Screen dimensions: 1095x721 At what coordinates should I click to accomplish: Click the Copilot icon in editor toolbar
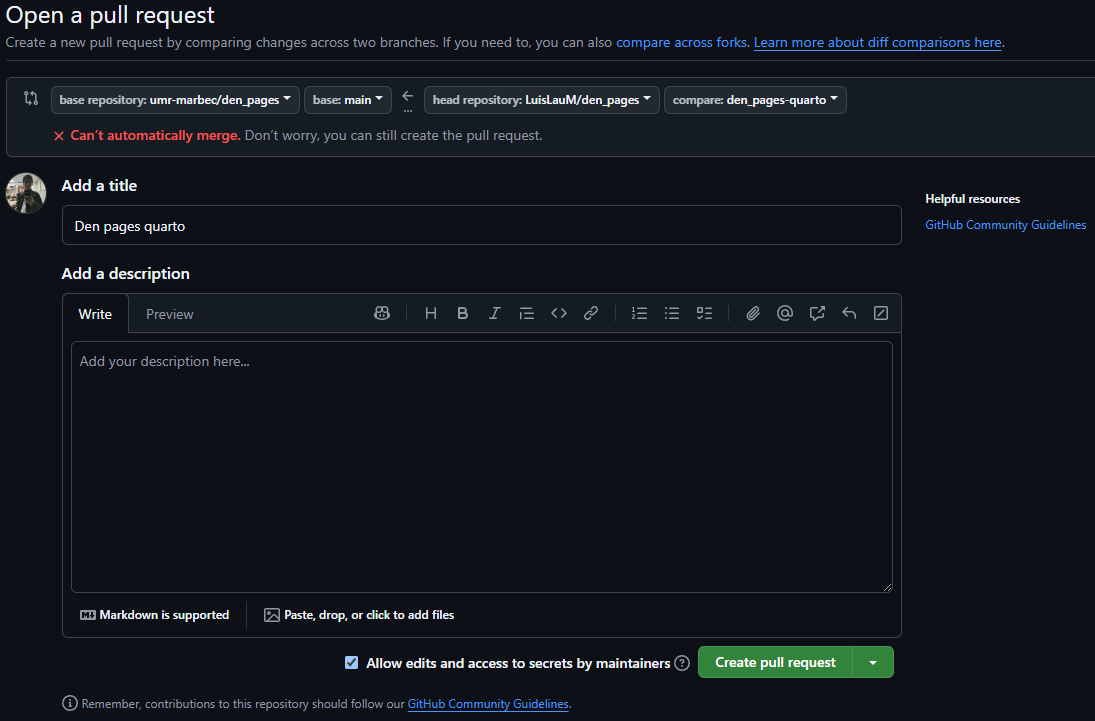(382, 313)
